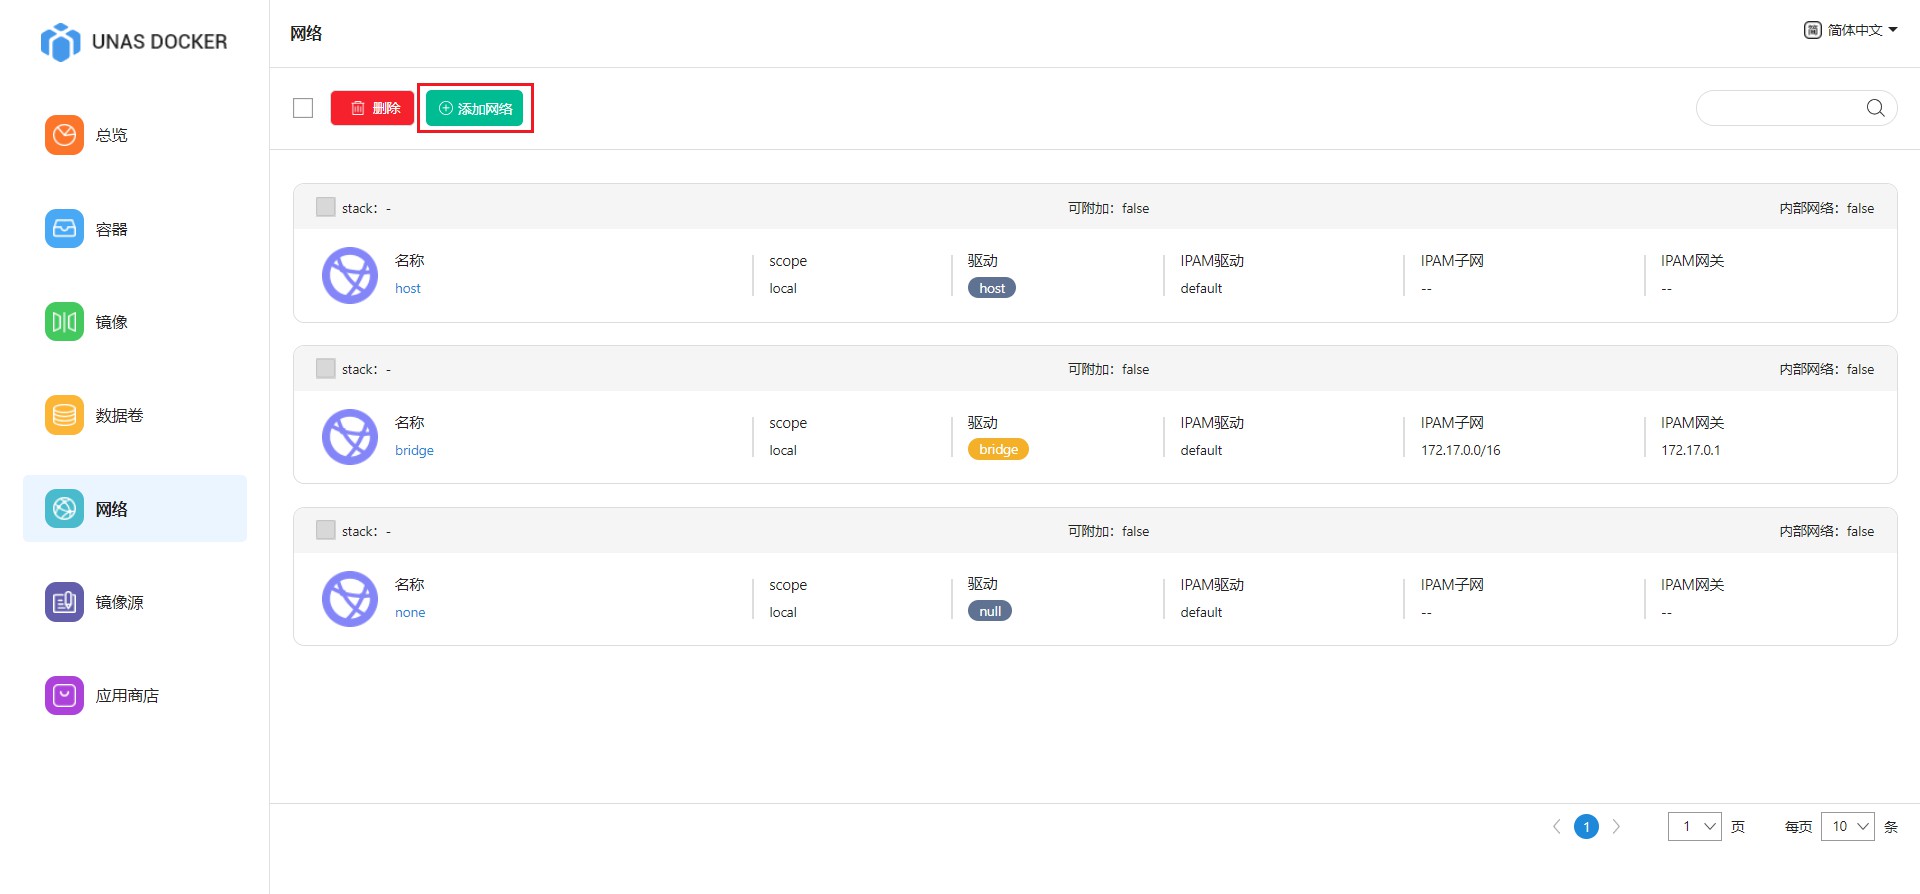Viewport: 1920px width, 894px height.
Task: Open the 镜像 images icon in sidebar
Action: [64, 322]
